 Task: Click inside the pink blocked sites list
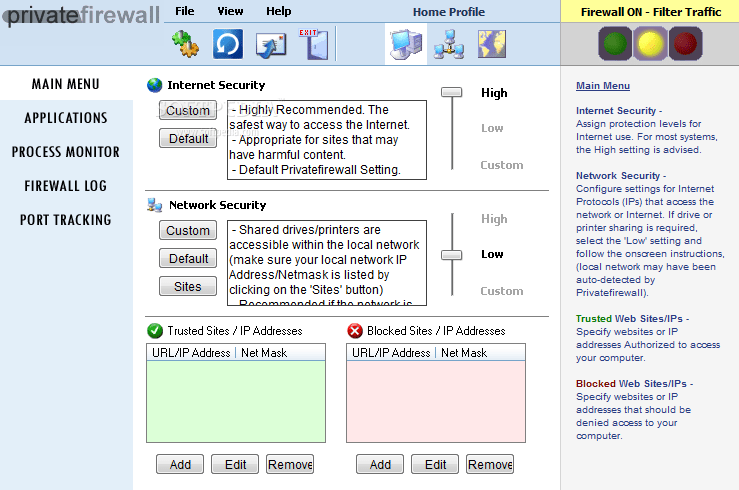click(436, 401)
